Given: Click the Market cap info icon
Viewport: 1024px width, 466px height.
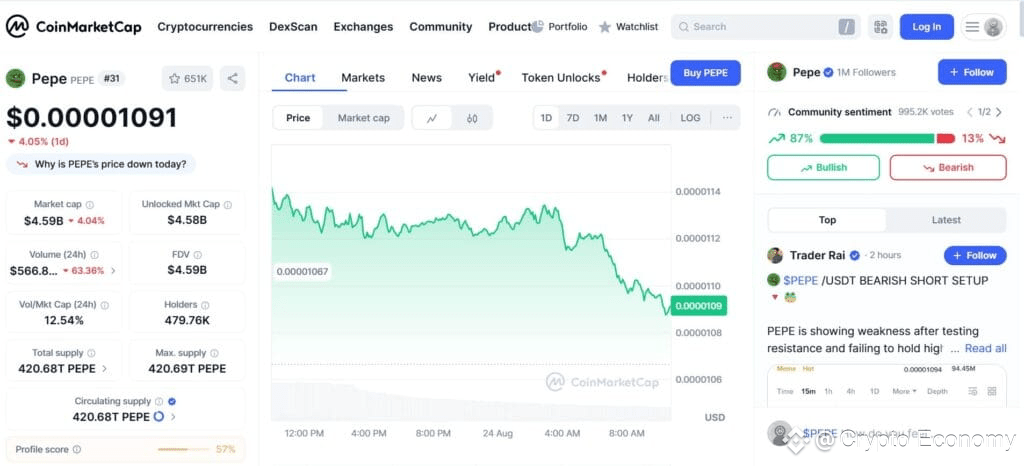Looking at the screenshot, I should coord(90,204).
